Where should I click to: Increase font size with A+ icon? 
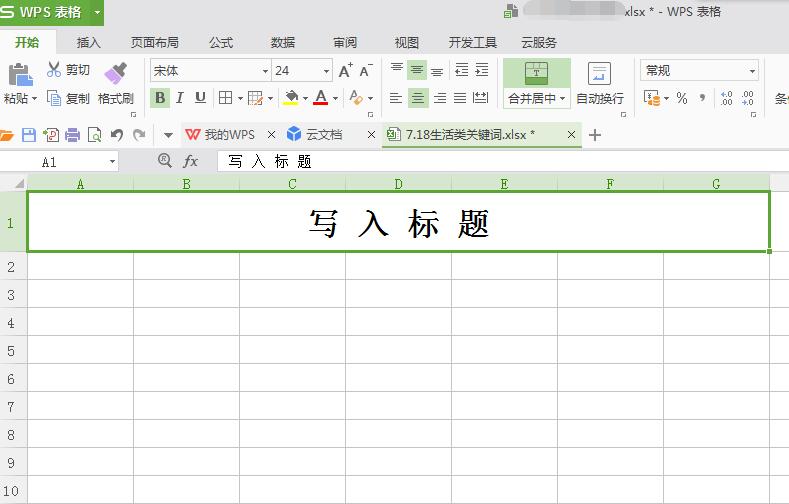point(345,70)
